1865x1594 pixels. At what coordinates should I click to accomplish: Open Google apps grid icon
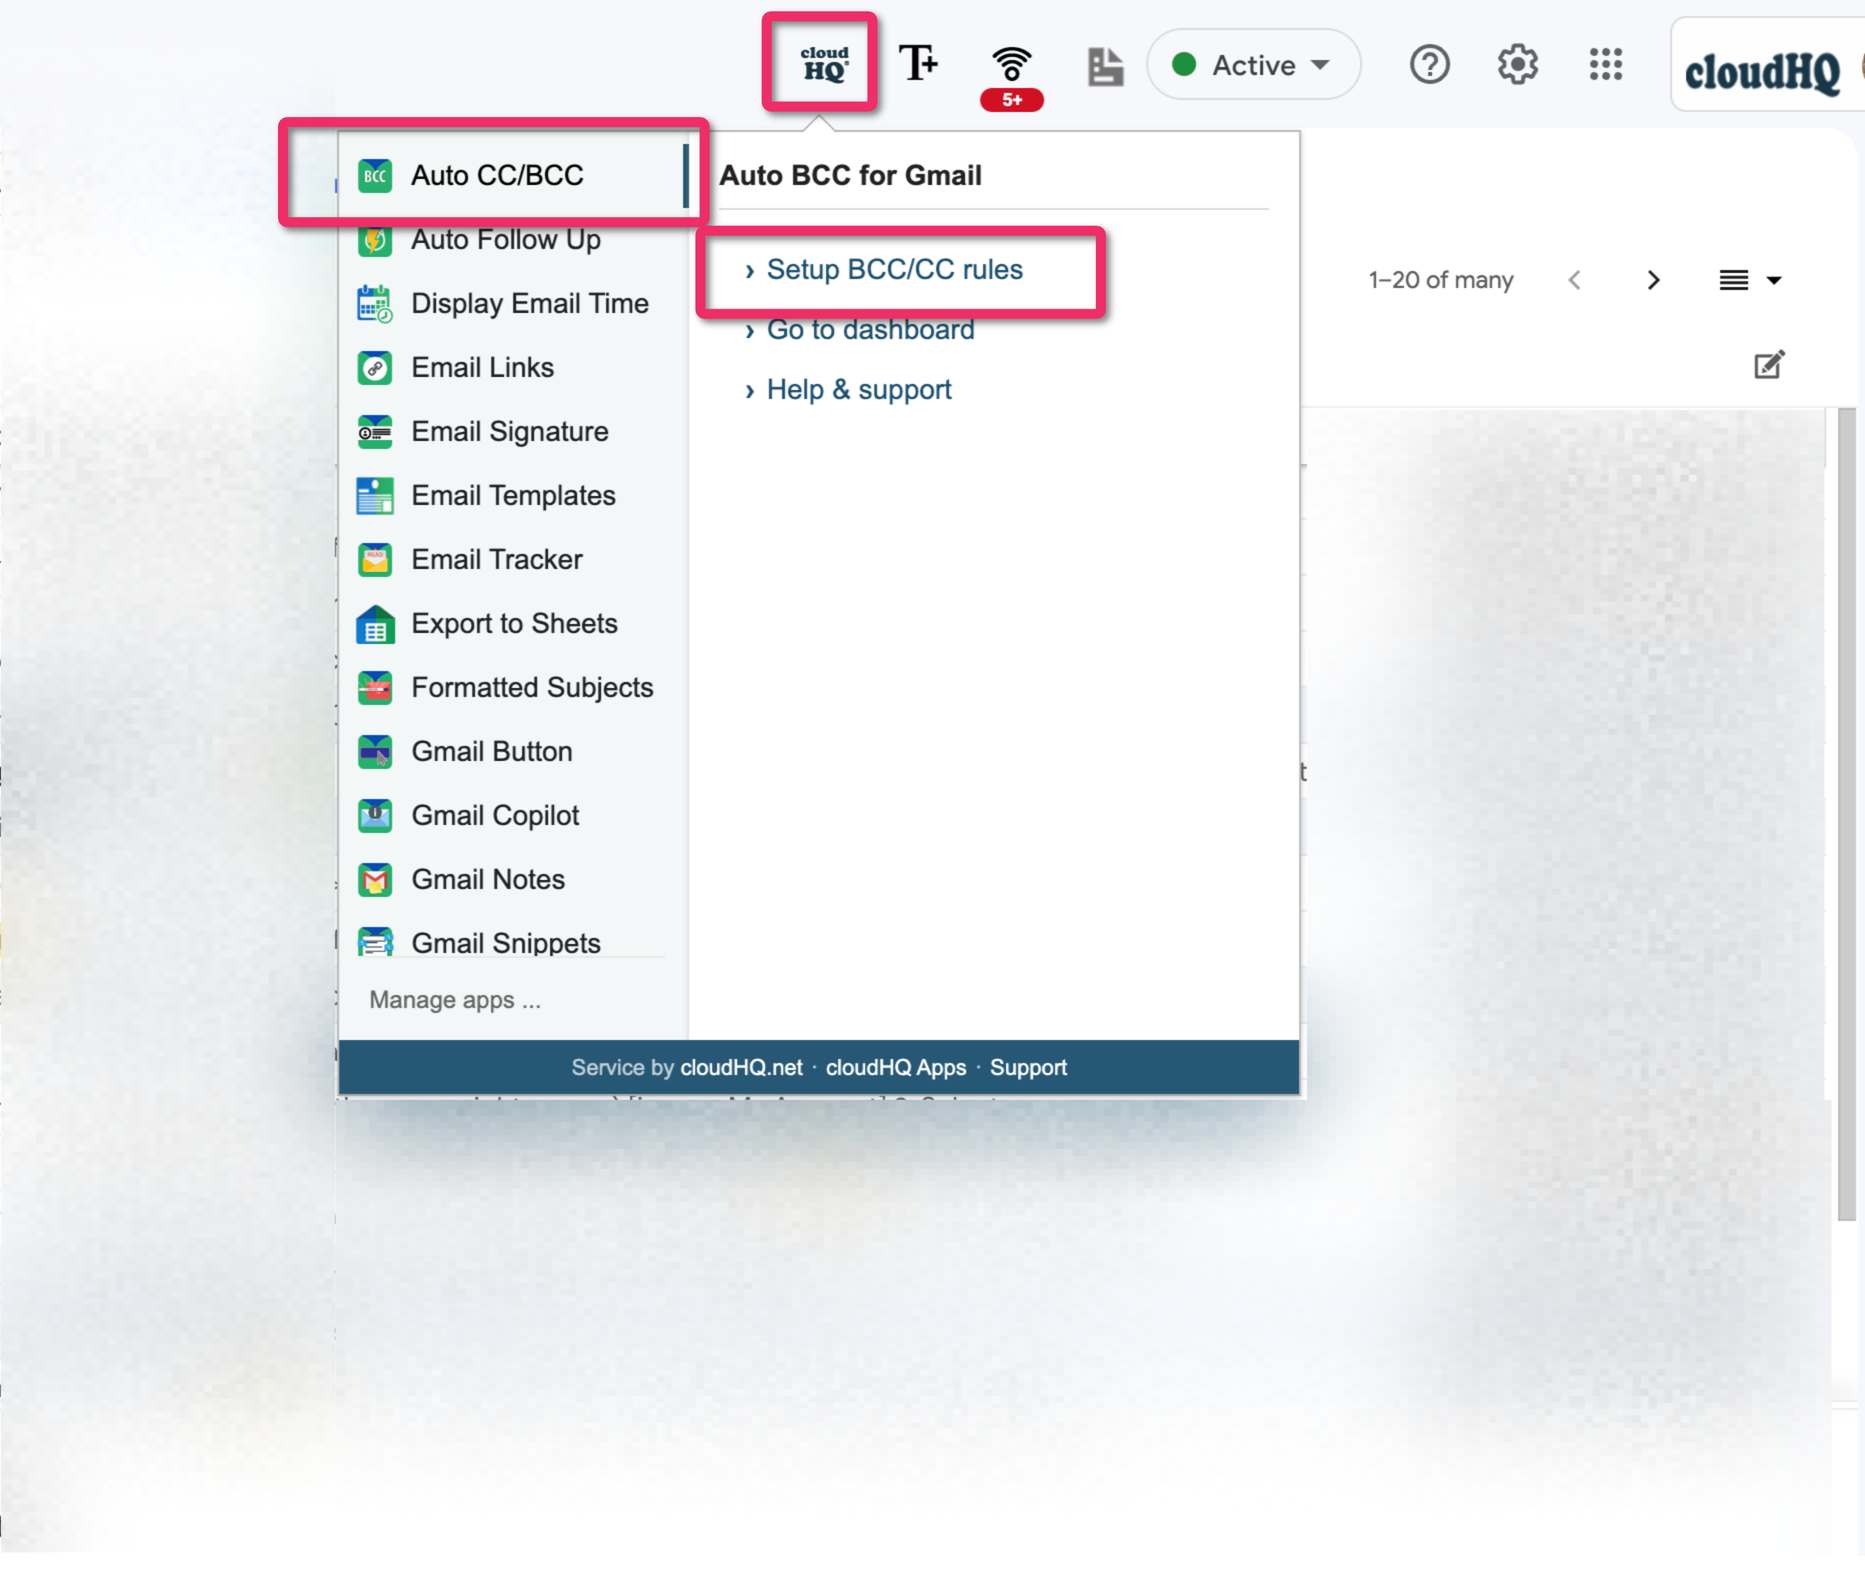pos(1605,65)
